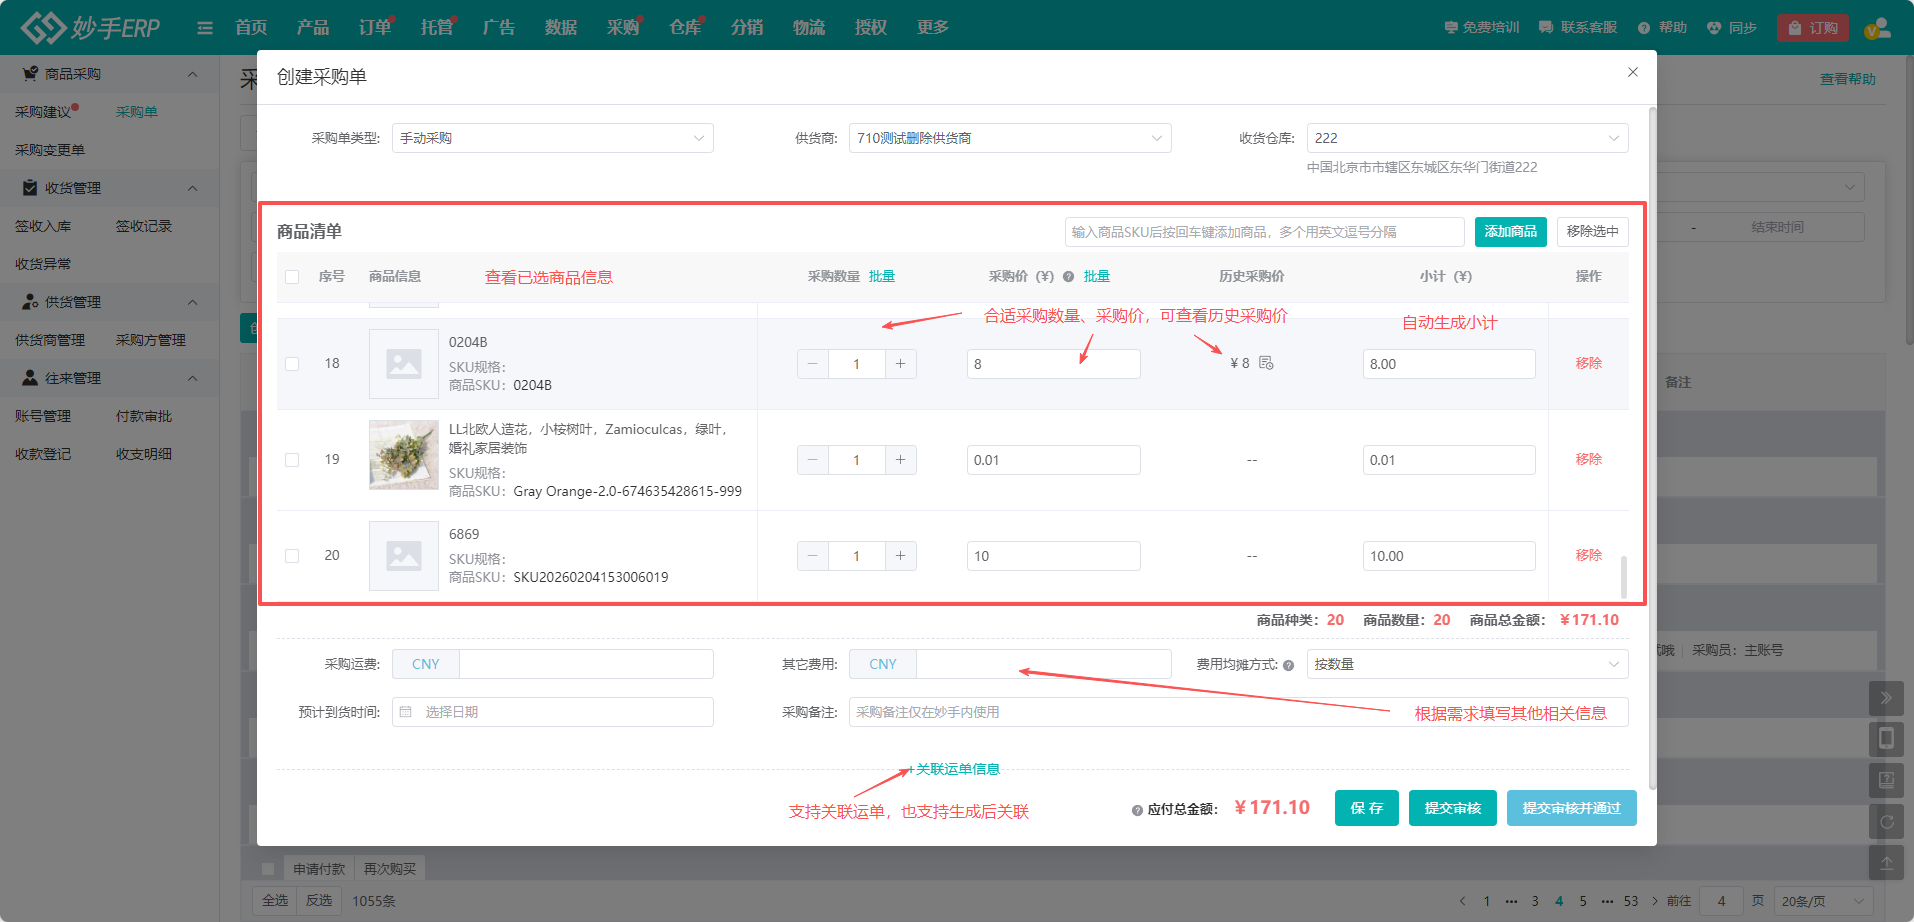Click the minus icon for item 20 quantity
The height and width of the screenshot is (922, 1914).
click(812, 556)
